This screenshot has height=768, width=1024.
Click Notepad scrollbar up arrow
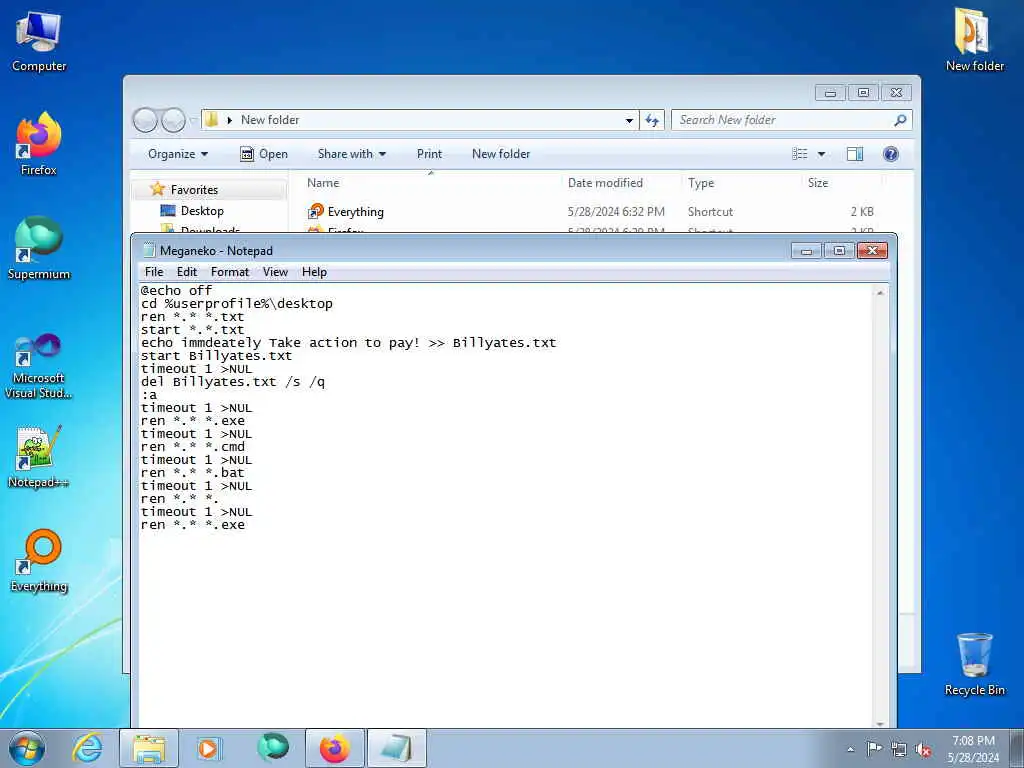(880, 293)
